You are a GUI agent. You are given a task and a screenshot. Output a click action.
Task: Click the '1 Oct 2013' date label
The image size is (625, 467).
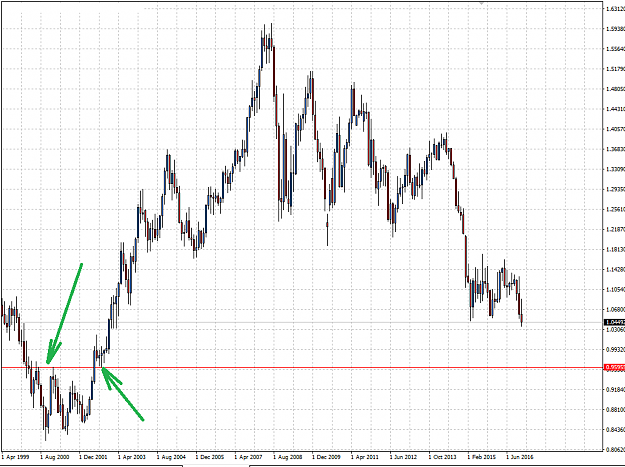442,457
